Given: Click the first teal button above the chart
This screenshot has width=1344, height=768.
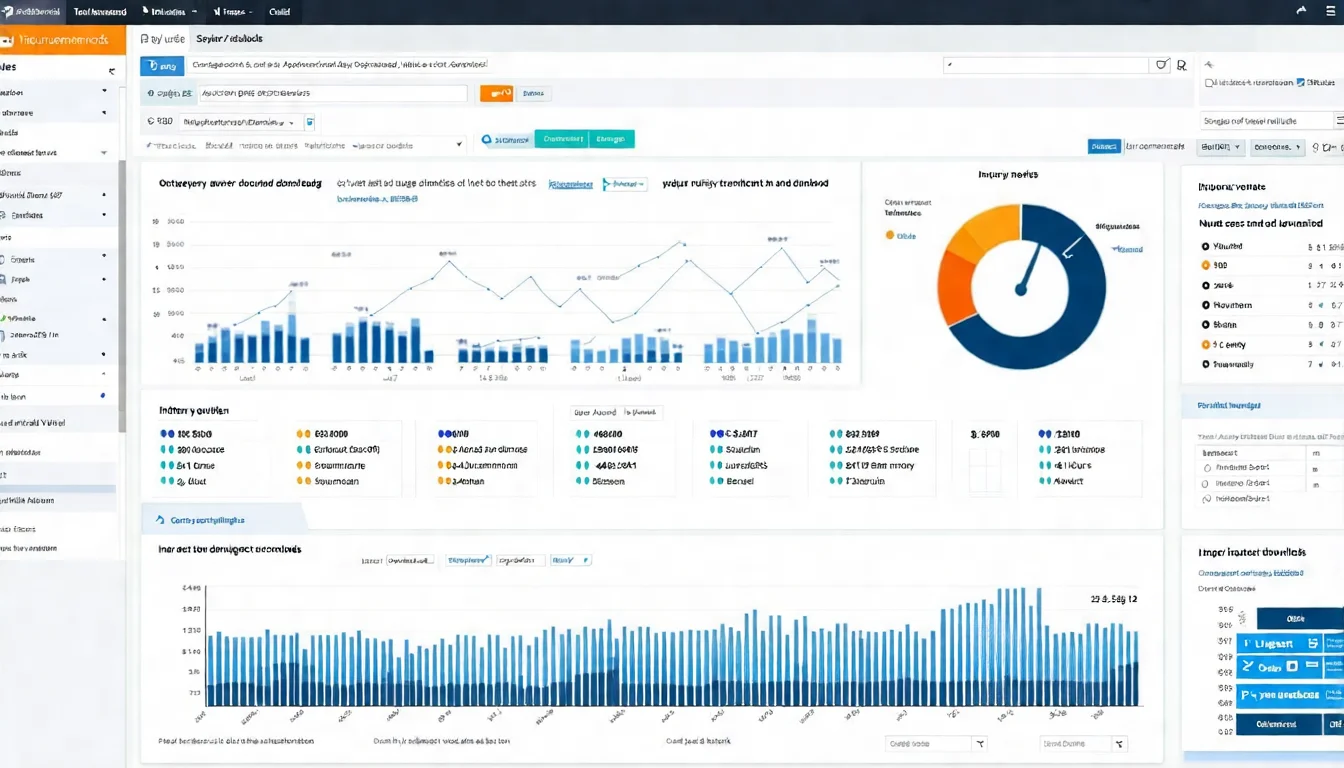Looking at the screenshot, I should [x=561, y=139].
